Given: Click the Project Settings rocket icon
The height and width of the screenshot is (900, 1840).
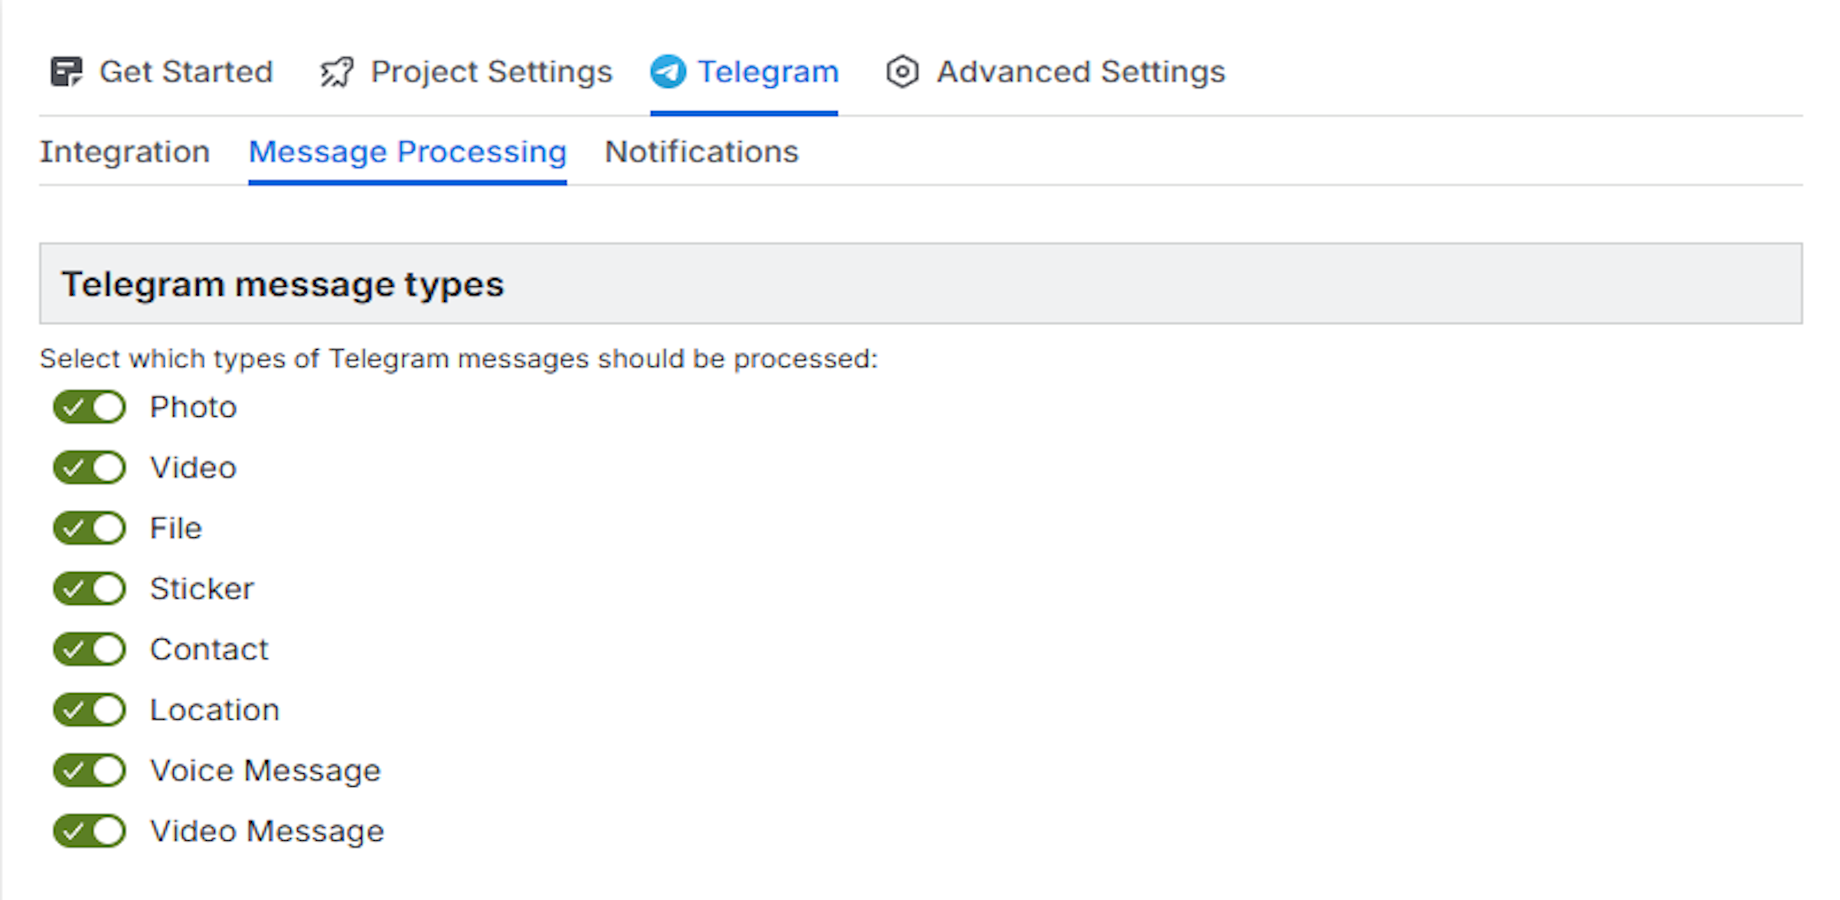Looking at the screenshot, I should pyautogui.click(x=336, y=72).
